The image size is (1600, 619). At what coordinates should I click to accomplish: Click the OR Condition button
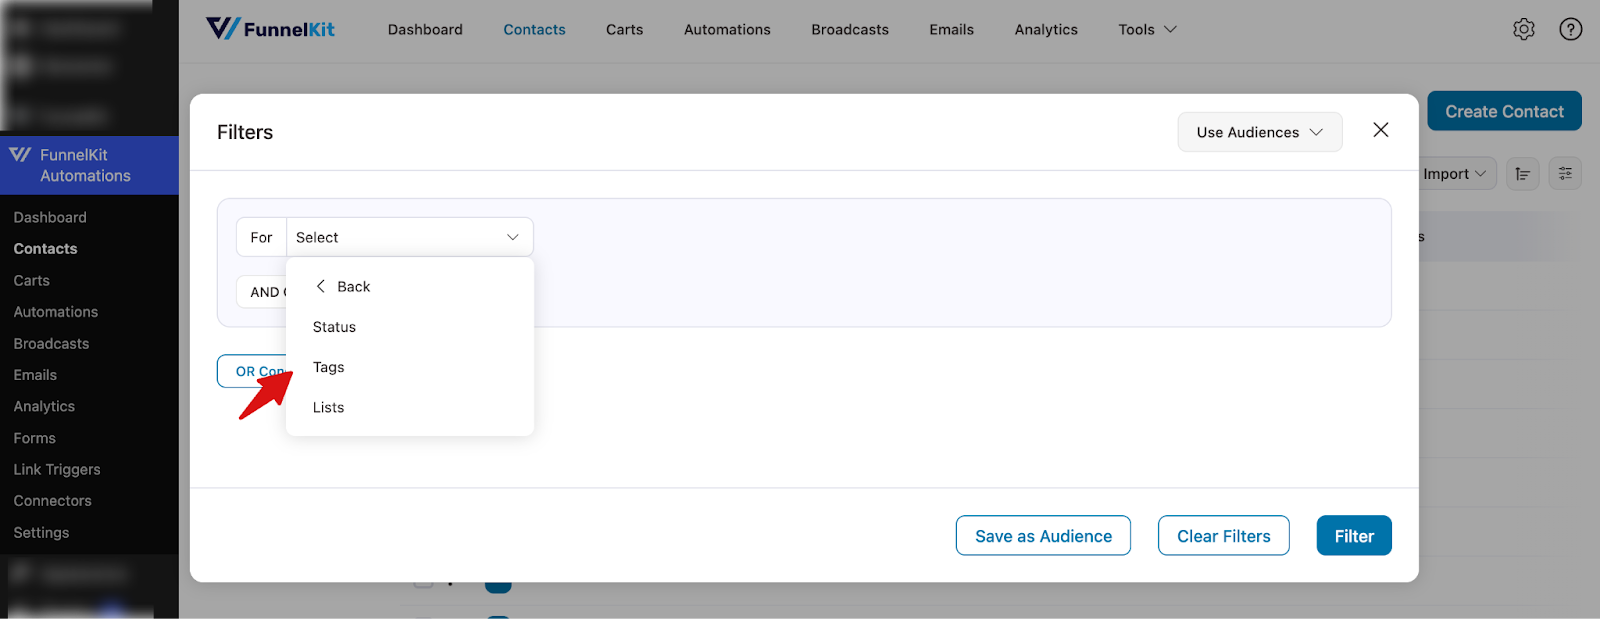point(252,371)
